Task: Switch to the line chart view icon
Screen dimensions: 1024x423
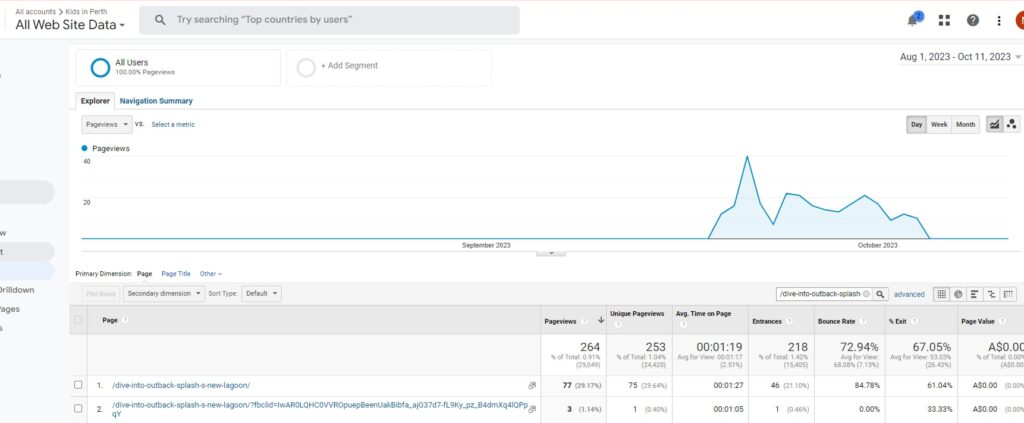Action: (x=994, y=124)
